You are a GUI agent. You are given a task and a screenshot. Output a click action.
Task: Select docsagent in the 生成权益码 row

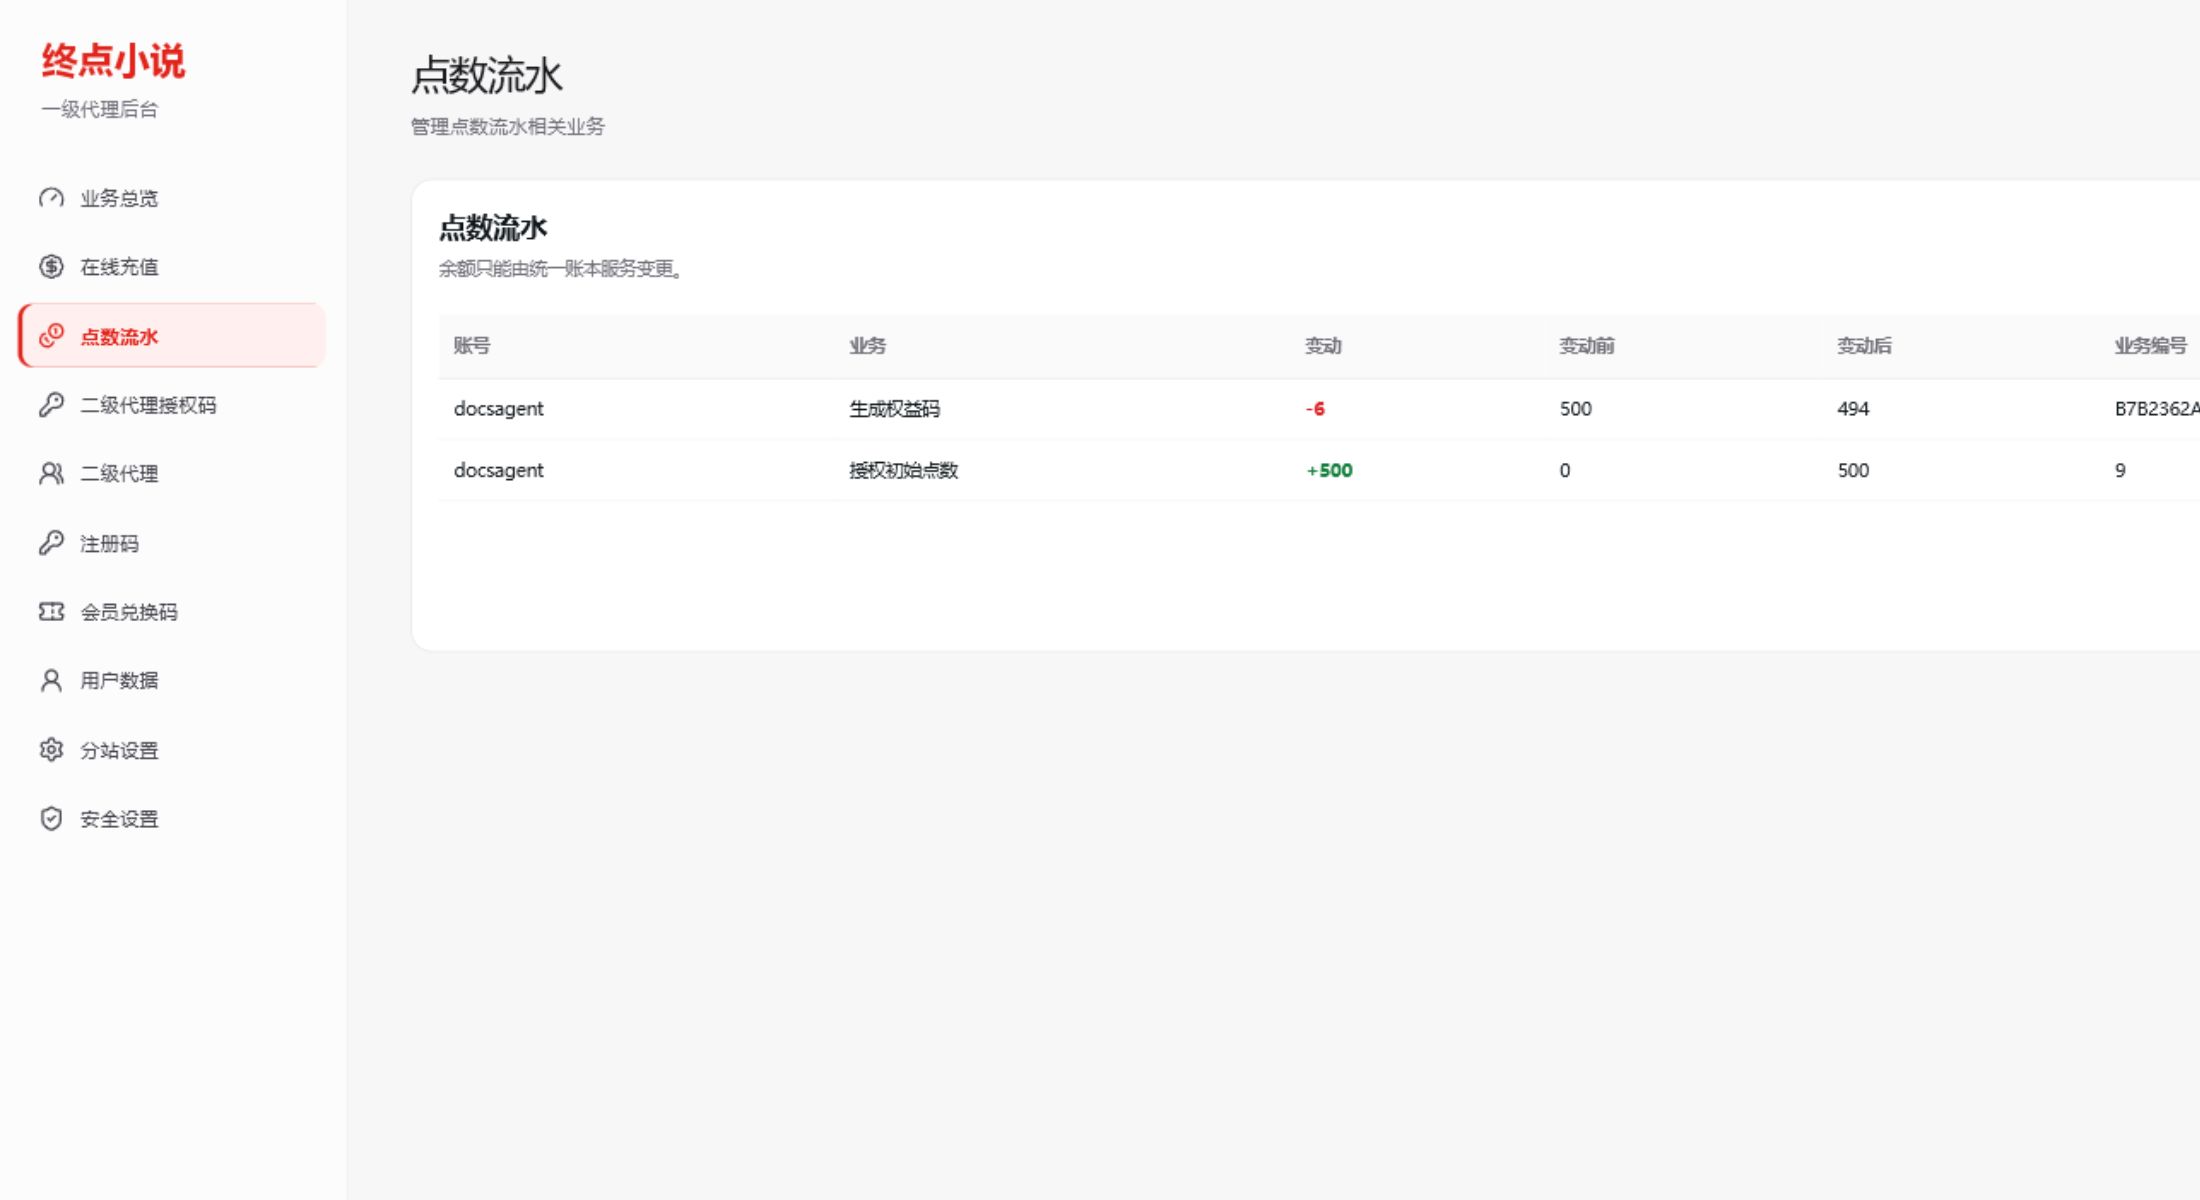pyautogui.click(x=499, y=409)
